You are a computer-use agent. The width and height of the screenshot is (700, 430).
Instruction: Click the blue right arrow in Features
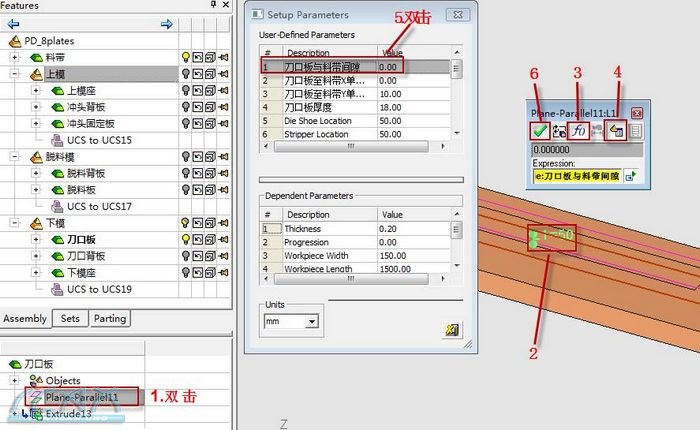[x=167, y=24]
